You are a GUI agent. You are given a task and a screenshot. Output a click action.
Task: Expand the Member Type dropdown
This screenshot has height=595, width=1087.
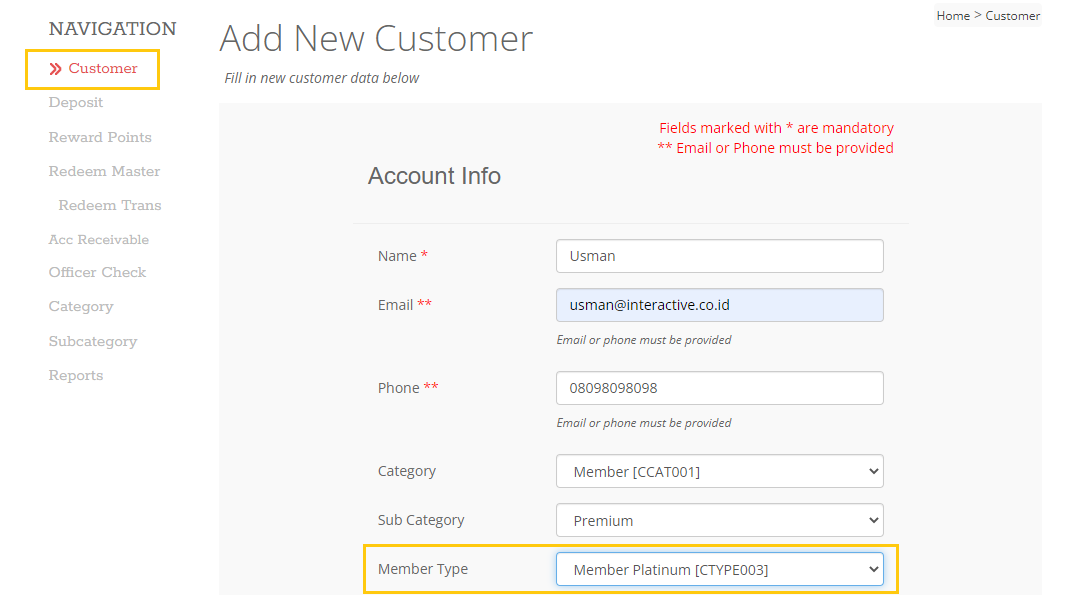click(x=719, y=570)
